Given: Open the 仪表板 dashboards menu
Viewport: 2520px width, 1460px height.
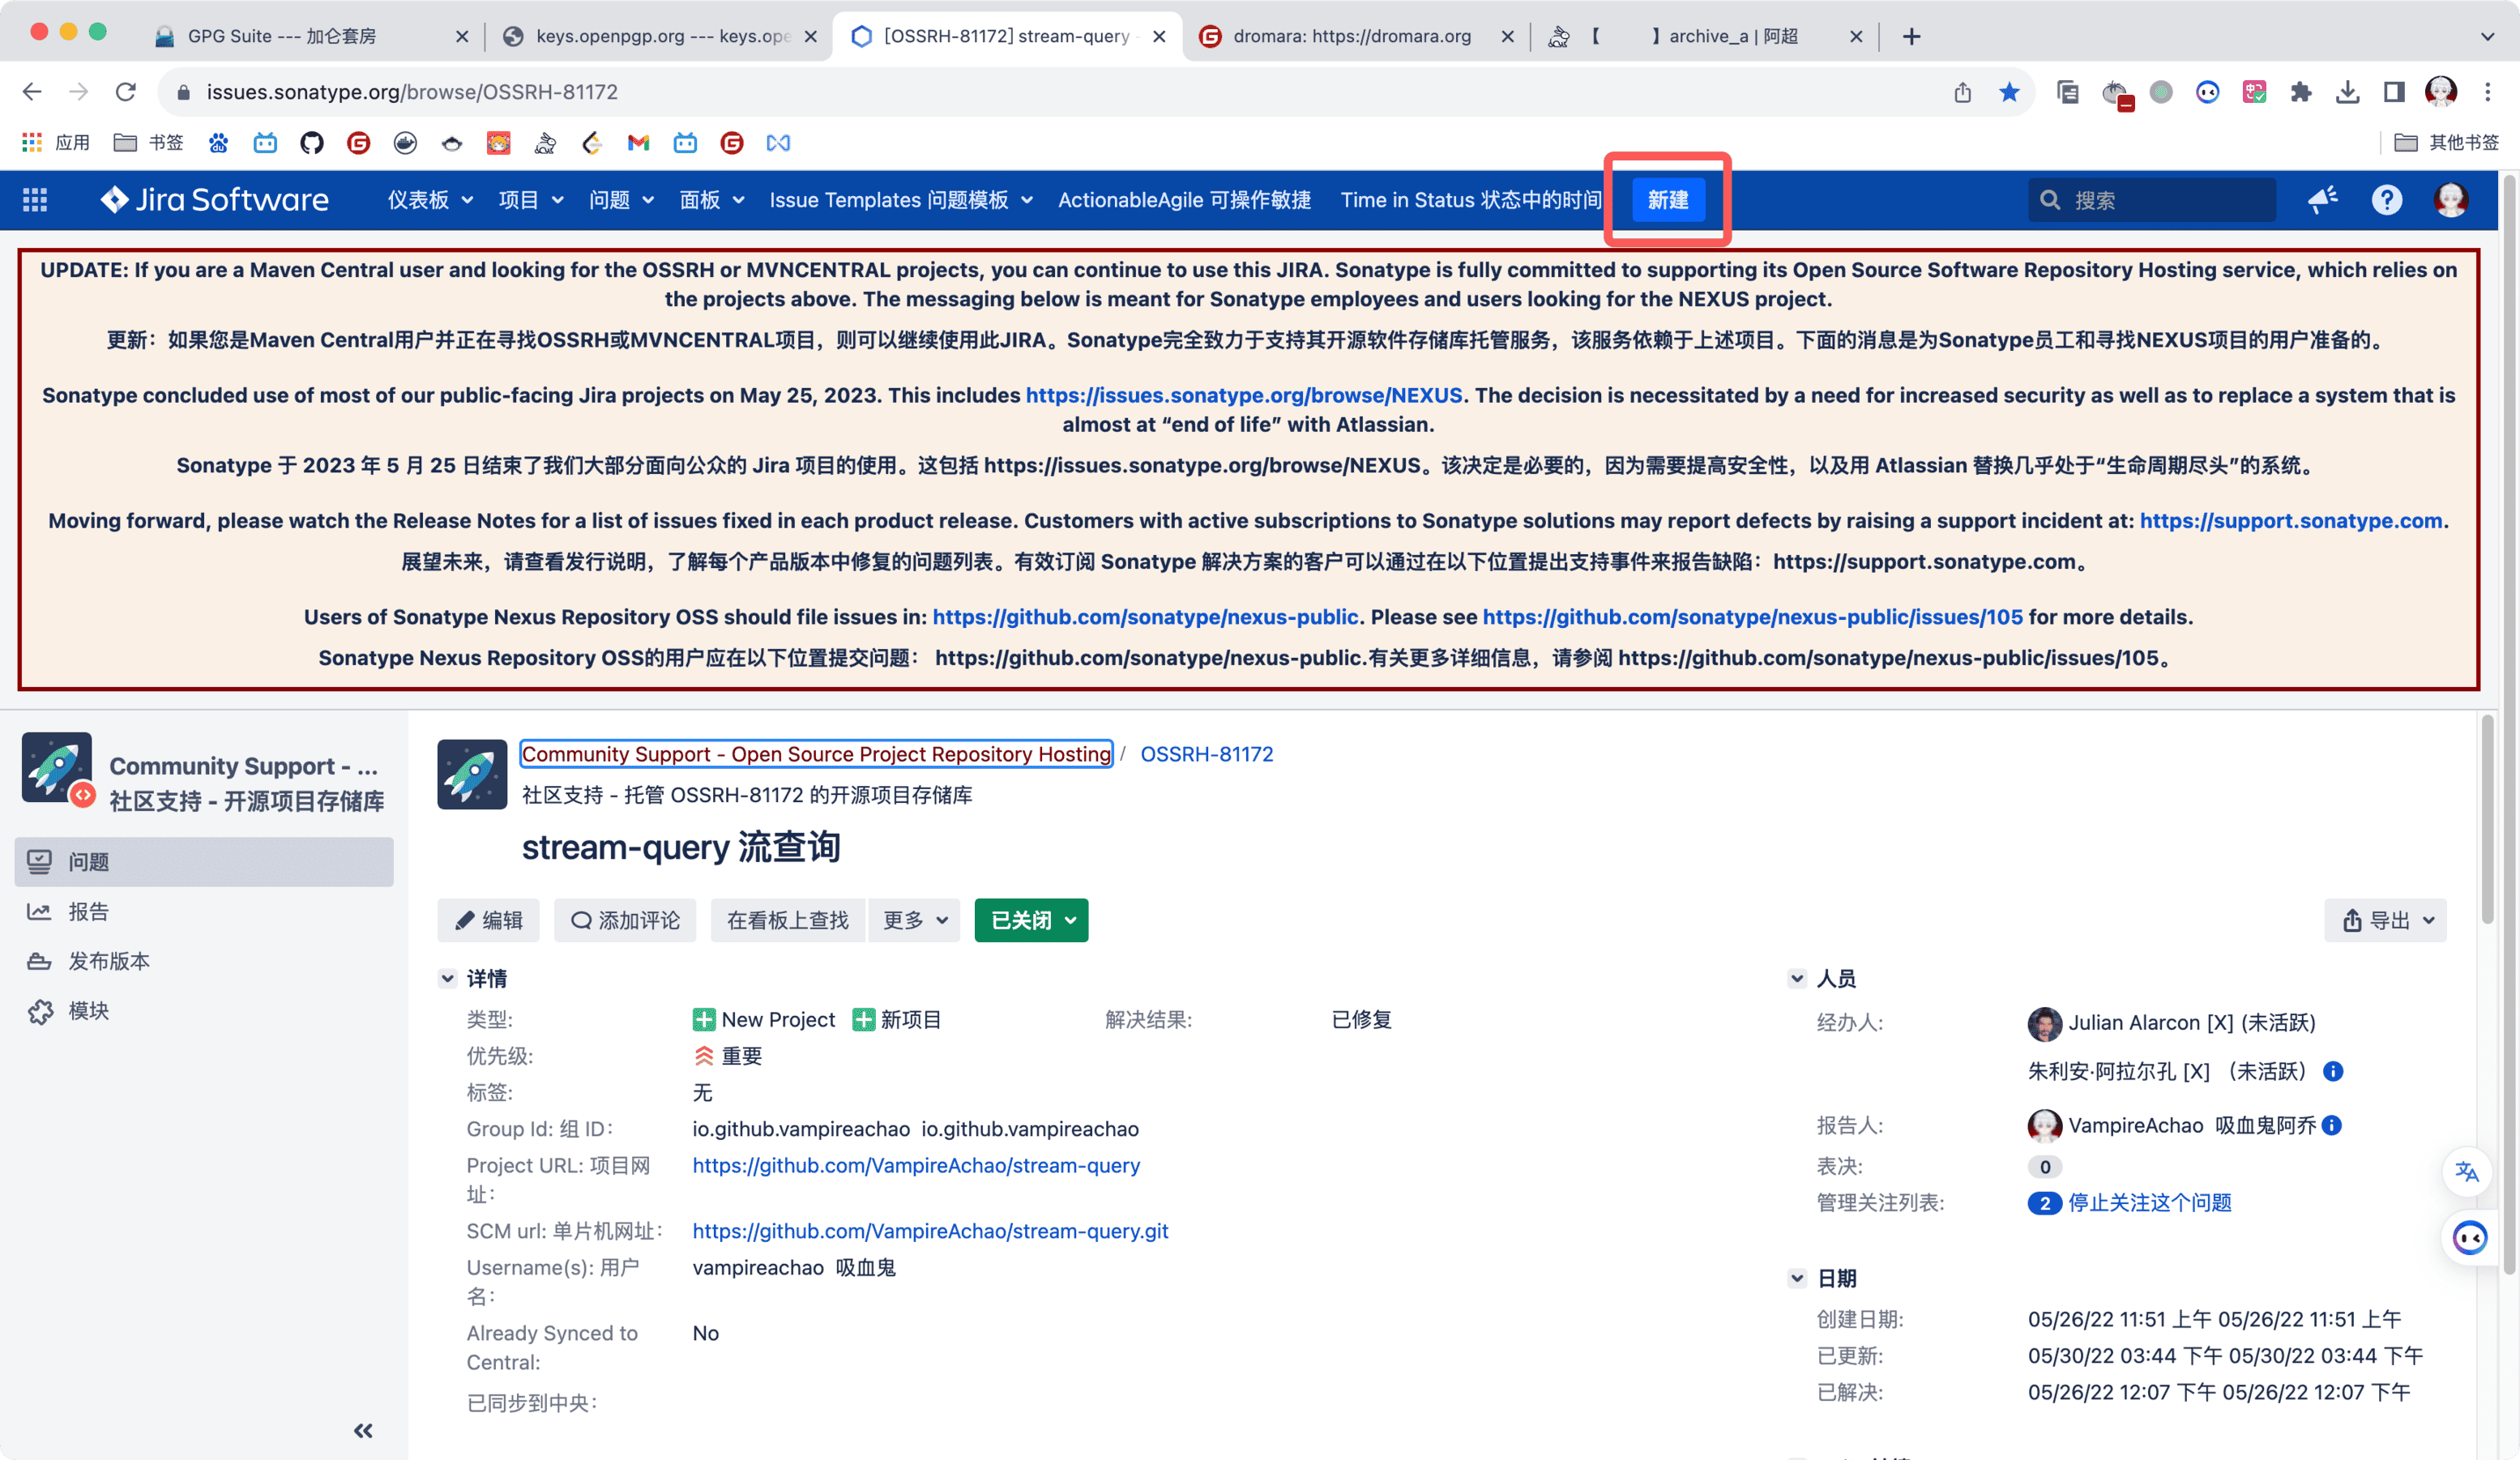Looking at the screenshot, I should click(430, 200).
